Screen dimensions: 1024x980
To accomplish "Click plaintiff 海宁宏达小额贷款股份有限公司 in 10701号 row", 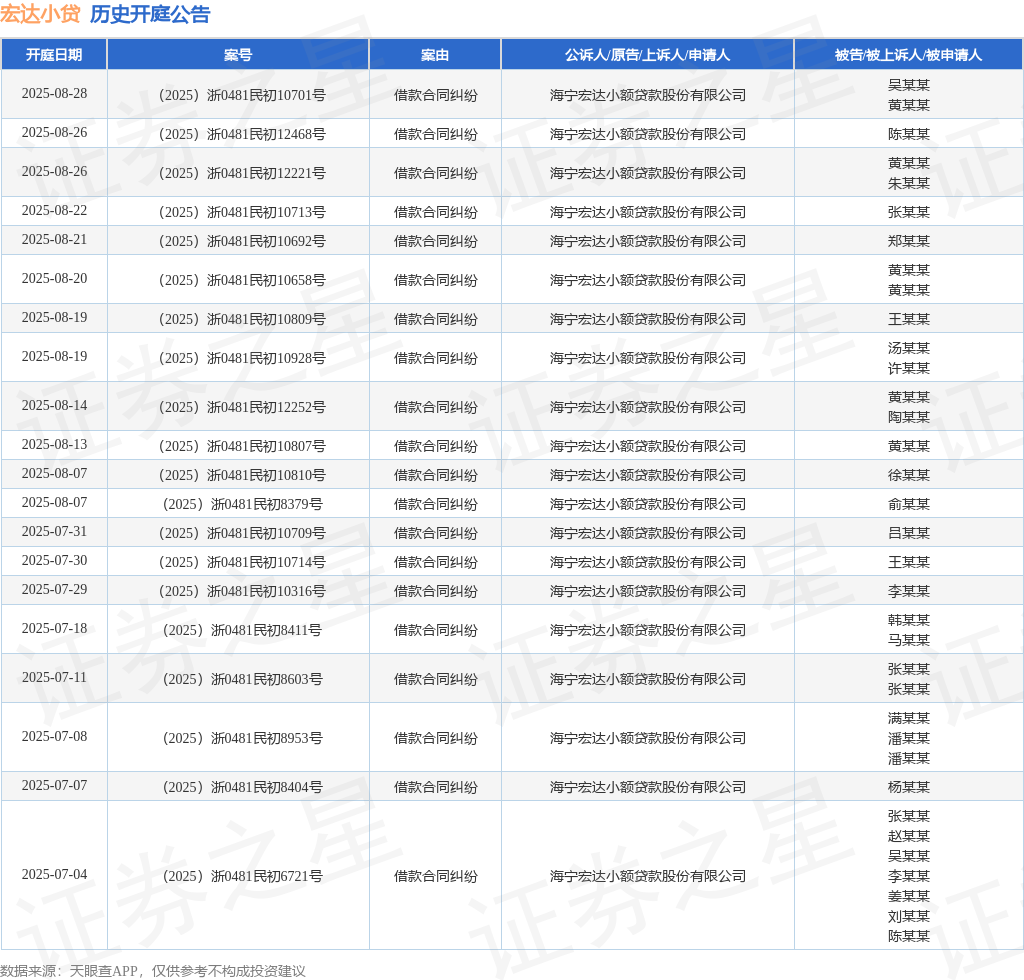I will tap(647, 95).
